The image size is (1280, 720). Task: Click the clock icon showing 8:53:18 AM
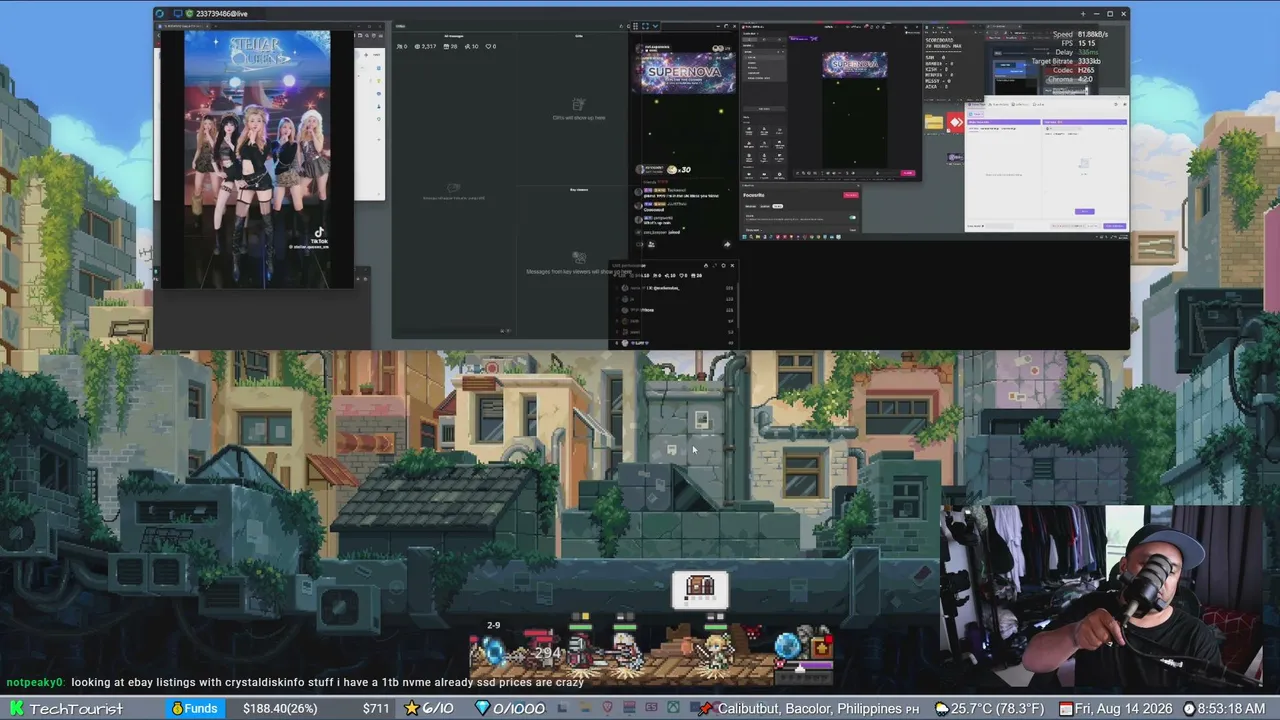1189,708
